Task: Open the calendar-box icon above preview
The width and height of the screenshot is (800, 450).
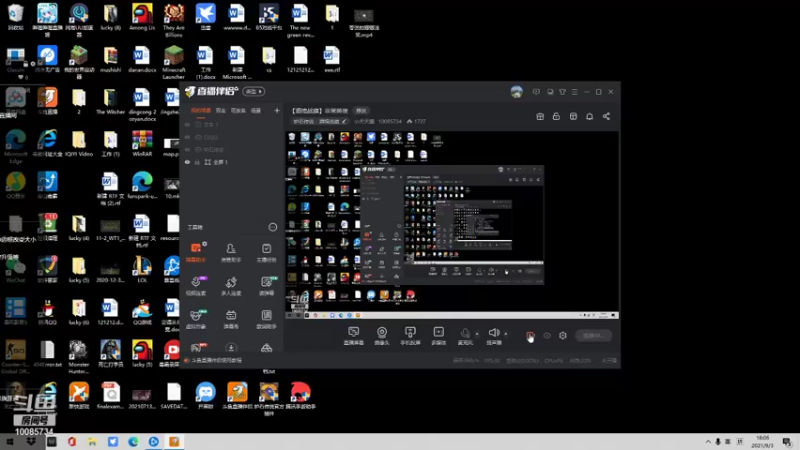Action: [573, 116]
